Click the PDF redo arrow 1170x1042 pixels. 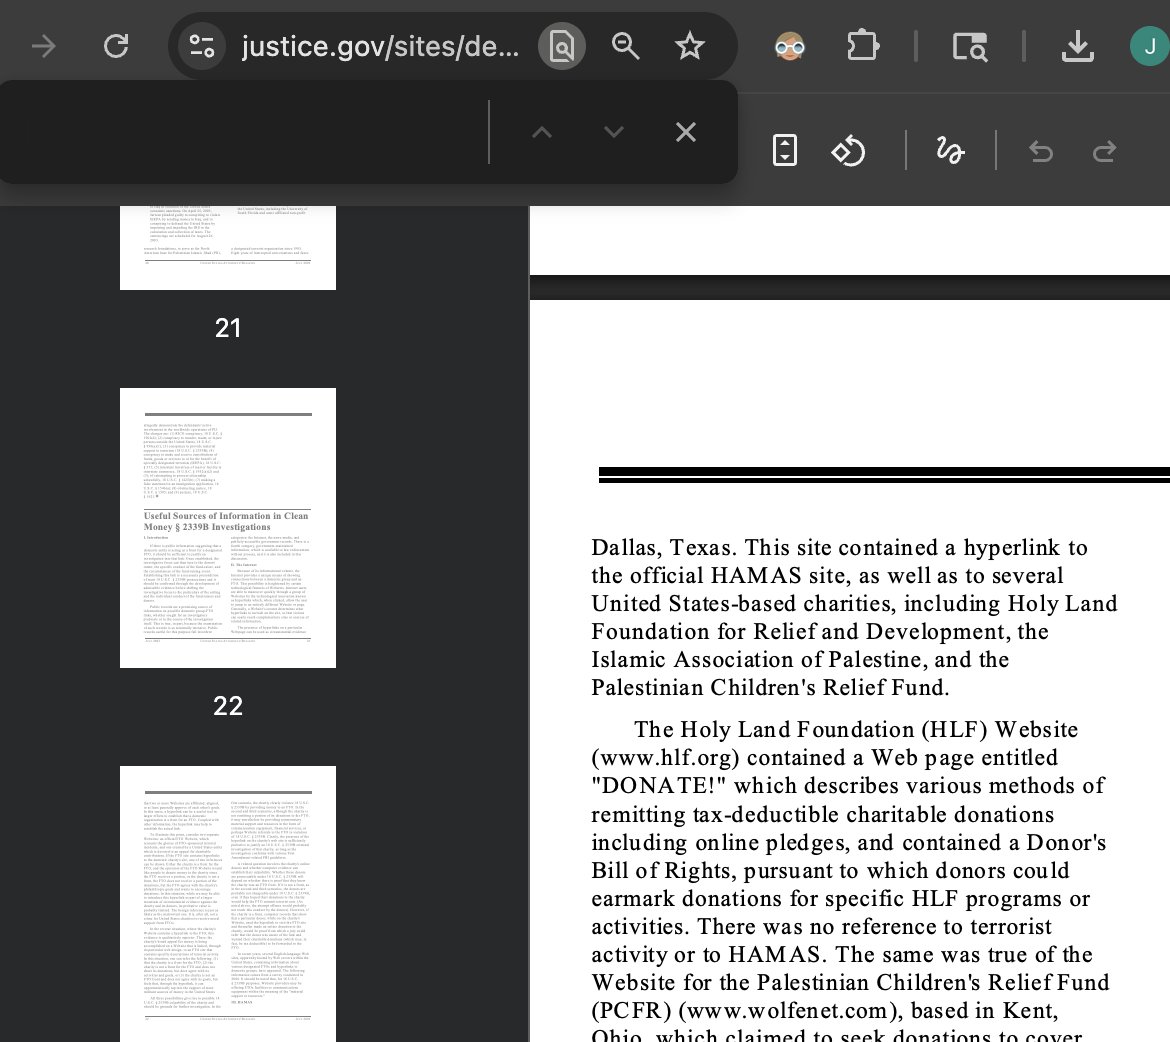pos(1104,151)
